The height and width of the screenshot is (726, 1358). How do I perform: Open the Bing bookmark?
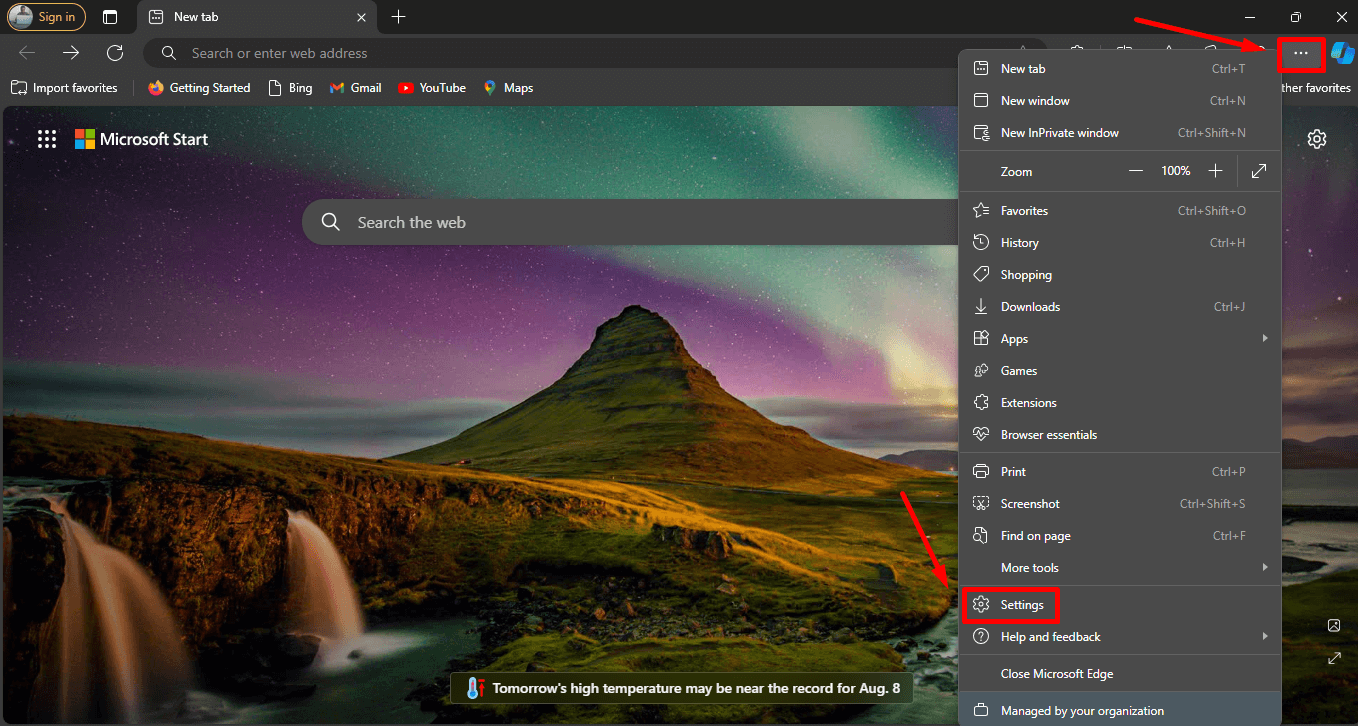[x=291, y=88]
